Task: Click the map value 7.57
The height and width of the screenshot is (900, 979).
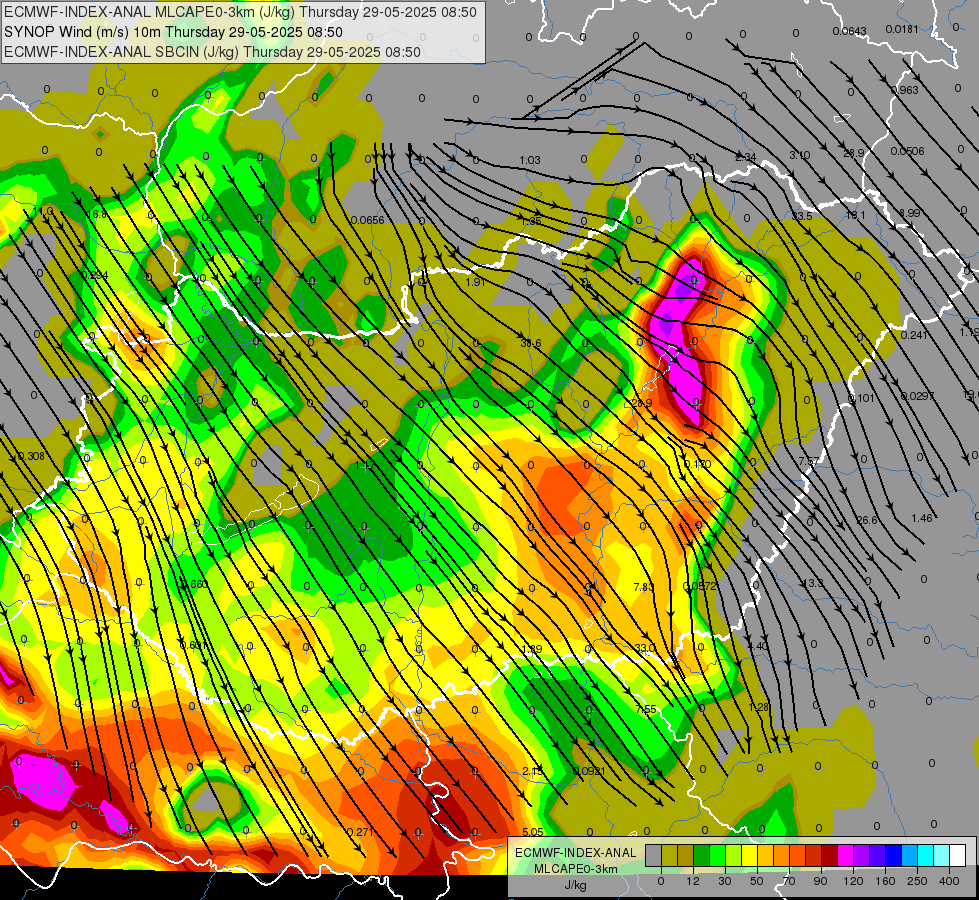Action: tap(809, 461)
